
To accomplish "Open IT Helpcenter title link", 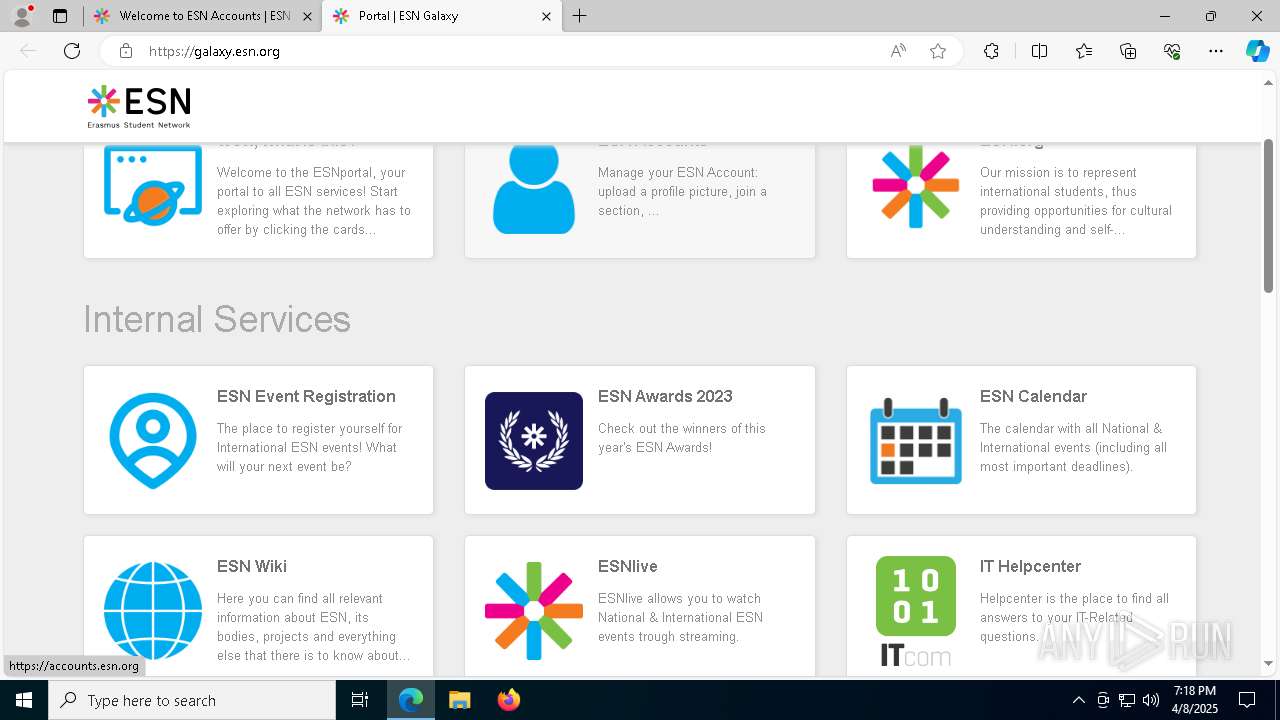I will 1030,566.
